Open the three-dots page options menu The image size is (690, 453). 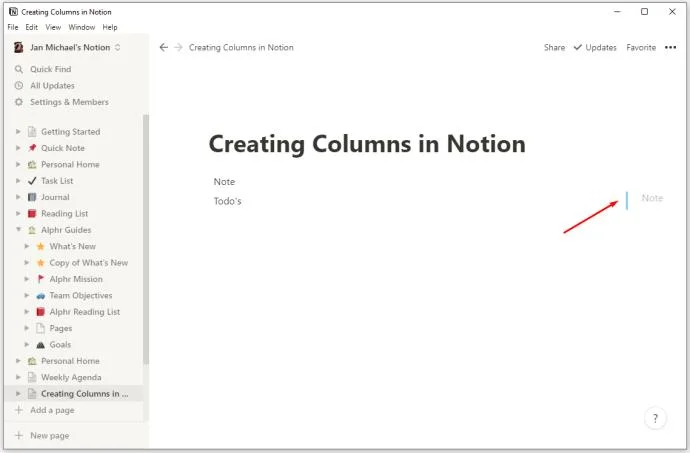click(x=670, y=47)
